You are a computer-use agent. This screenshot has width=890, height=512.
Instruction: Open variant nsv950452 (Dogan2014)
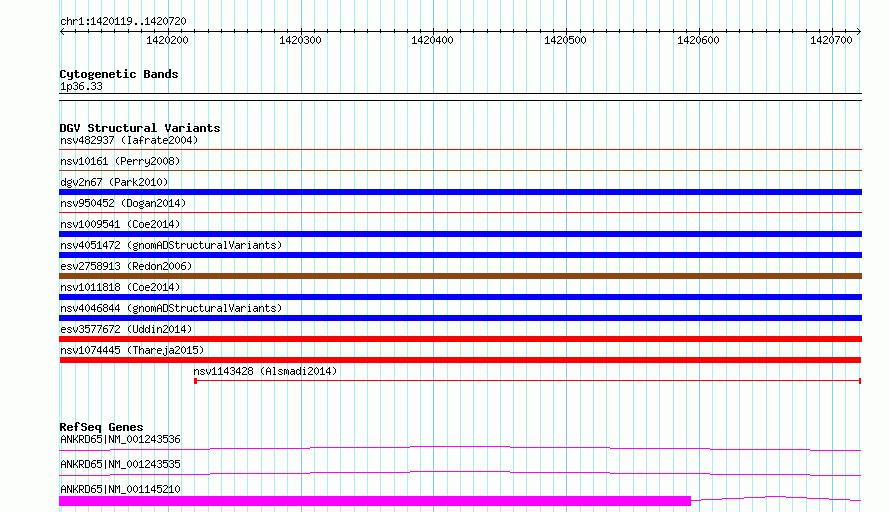pyautogui.click(x=123, y=203)
